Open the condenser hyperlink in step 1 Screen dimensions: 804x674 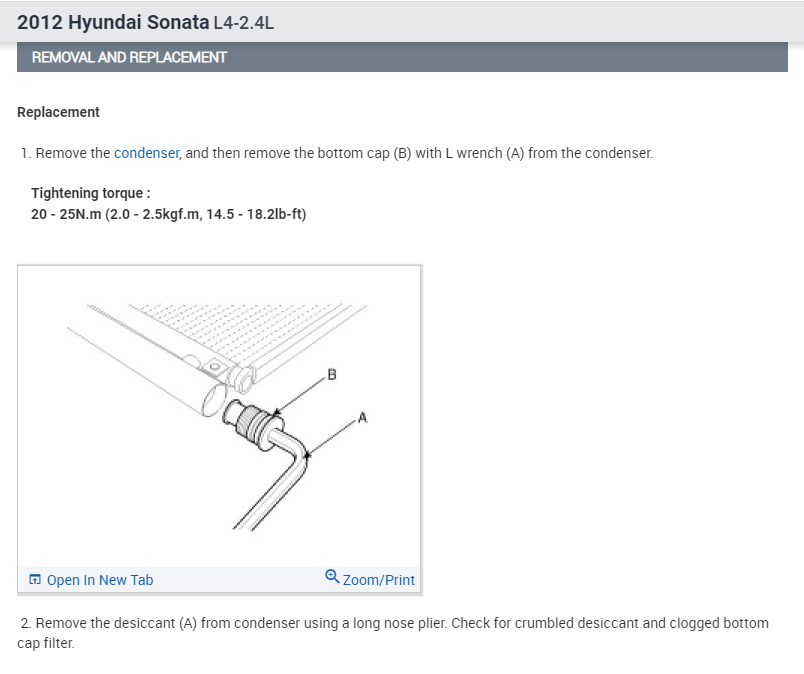pyautogui.click(x=146, y=153)
